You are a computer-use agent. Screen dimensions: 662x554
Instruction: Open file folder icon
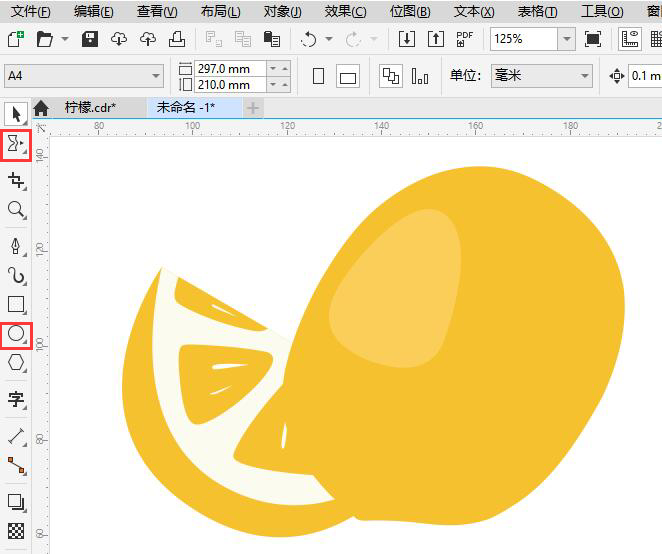(x=44, y=39)
